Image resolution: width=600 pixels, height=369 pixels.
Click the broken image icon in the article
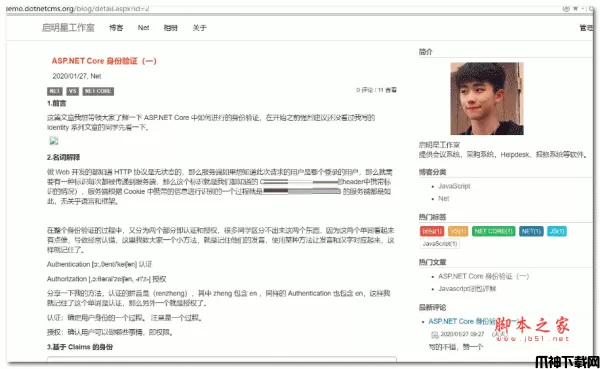(x=54, y=141)
